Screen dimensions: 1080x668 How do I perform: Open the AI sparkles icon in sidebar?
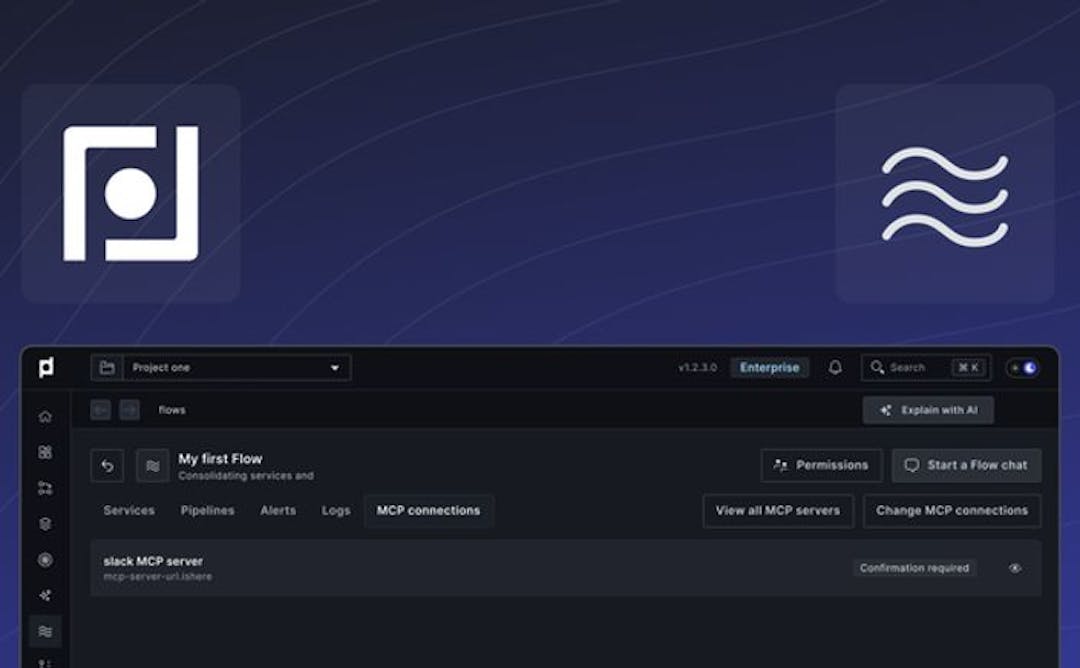point(45,596)
